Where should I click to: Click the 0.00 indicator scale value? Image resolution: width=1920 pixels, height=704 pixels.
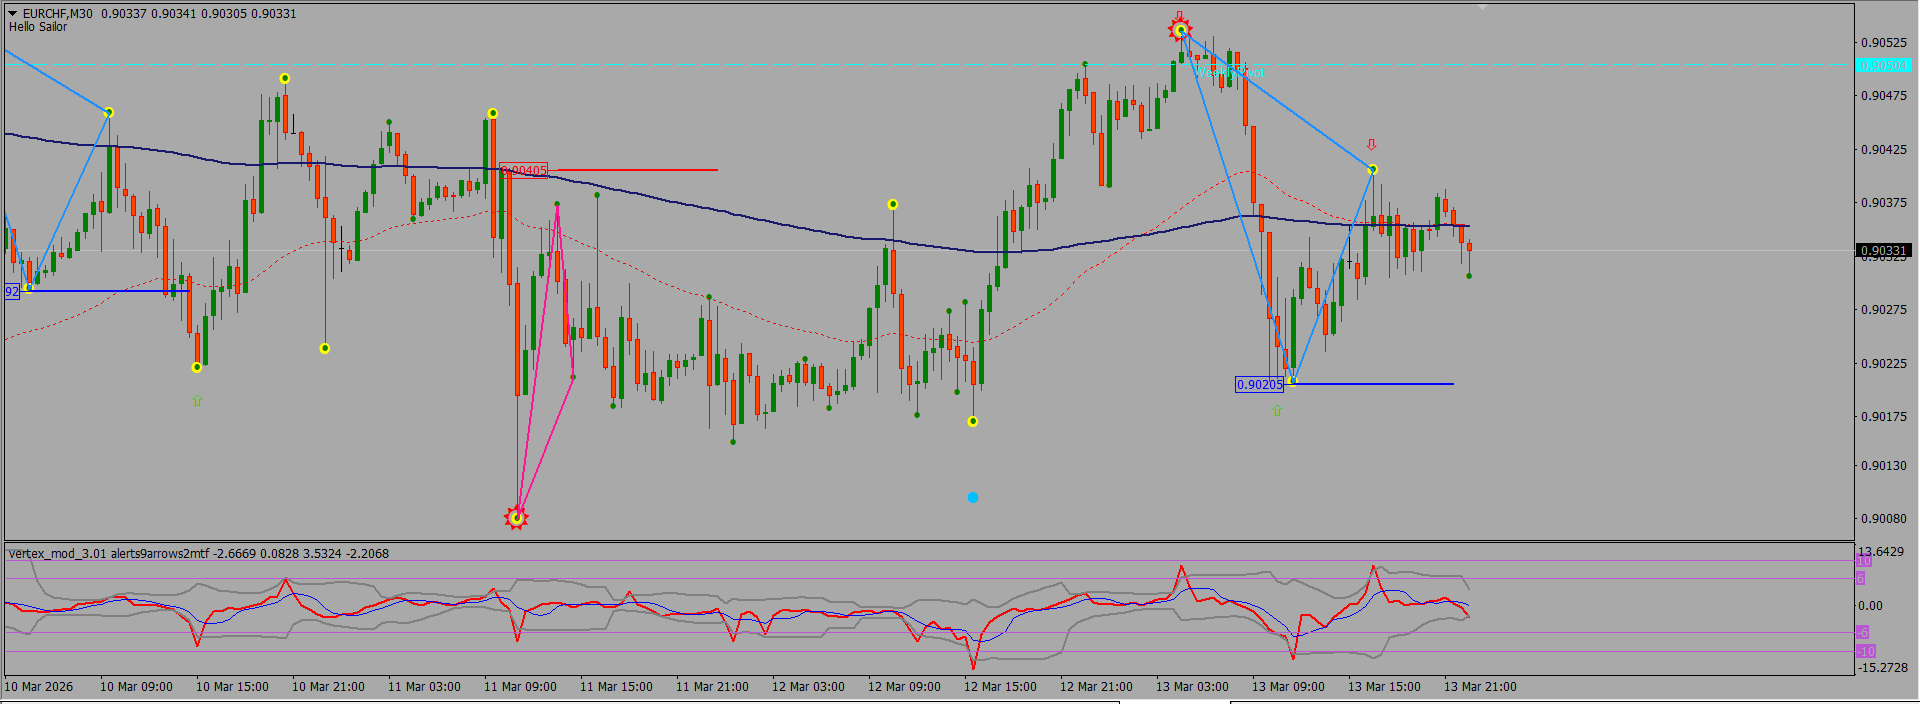click(1870, 606)
